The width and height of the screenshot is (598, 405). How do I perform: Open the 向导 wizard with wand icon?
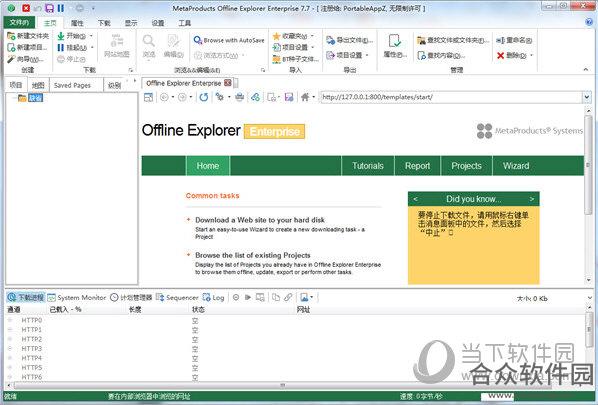point(26,59)
